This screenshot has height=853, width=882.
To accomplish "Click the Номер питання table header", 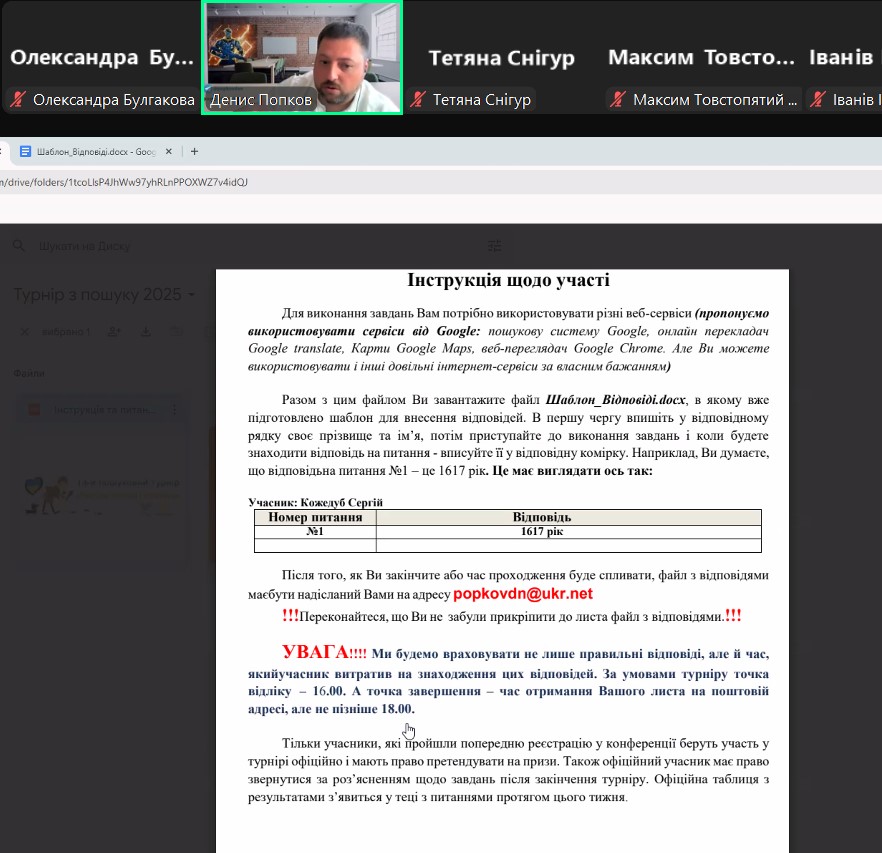I will coord(315,517).
